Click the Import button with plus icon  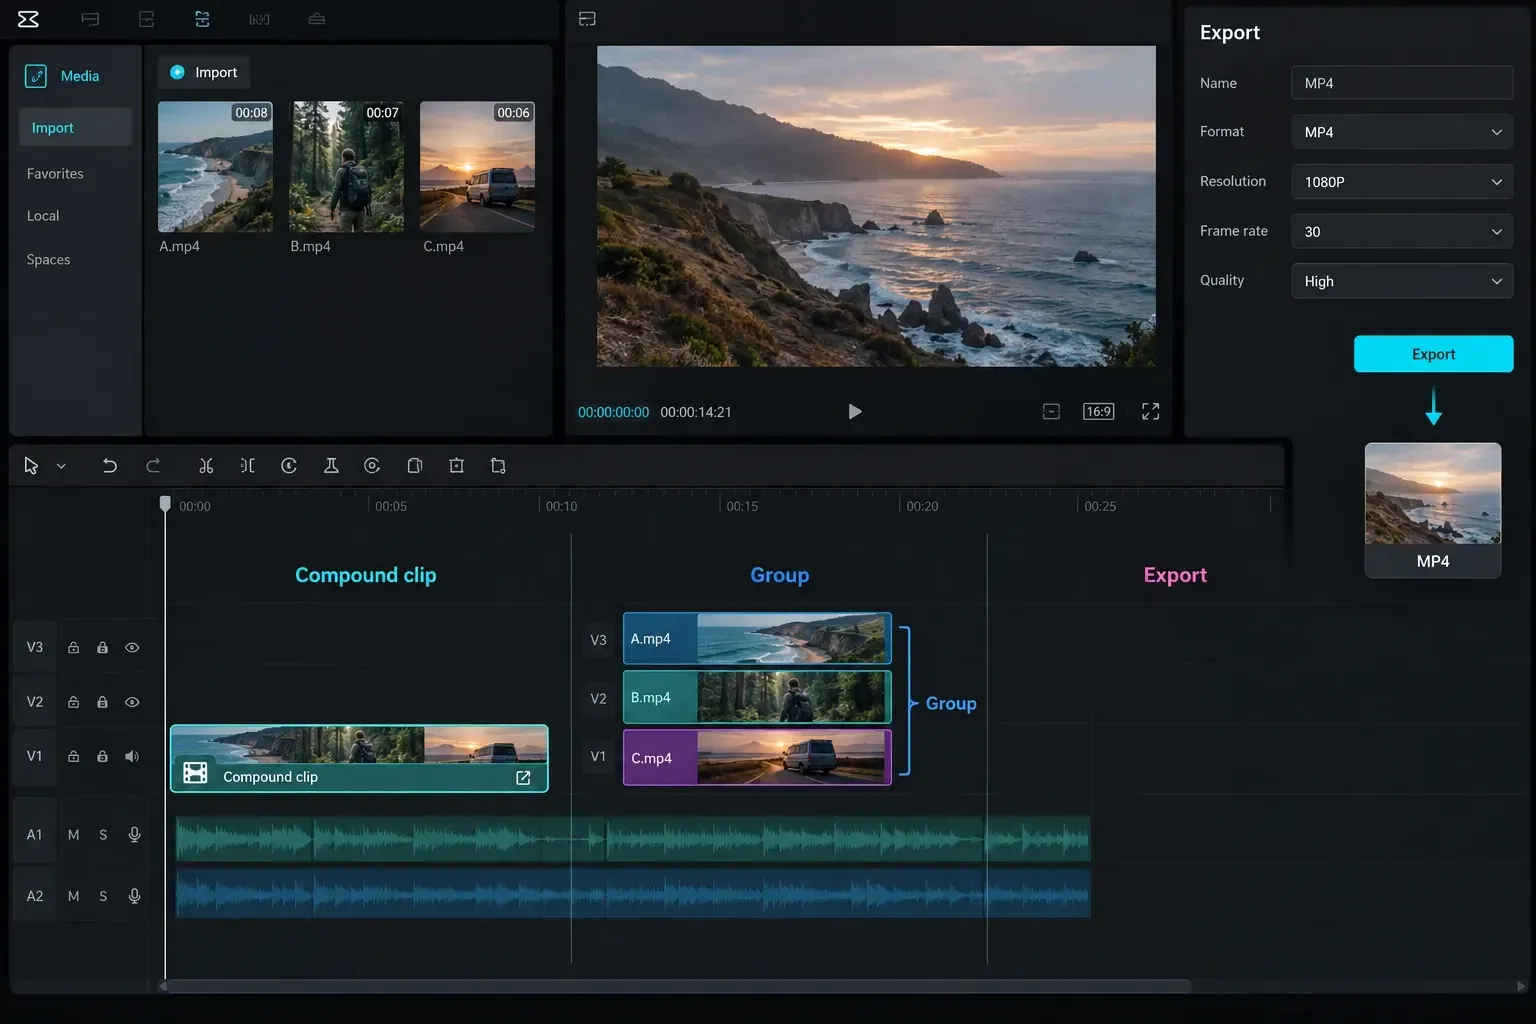click(204, 72)
